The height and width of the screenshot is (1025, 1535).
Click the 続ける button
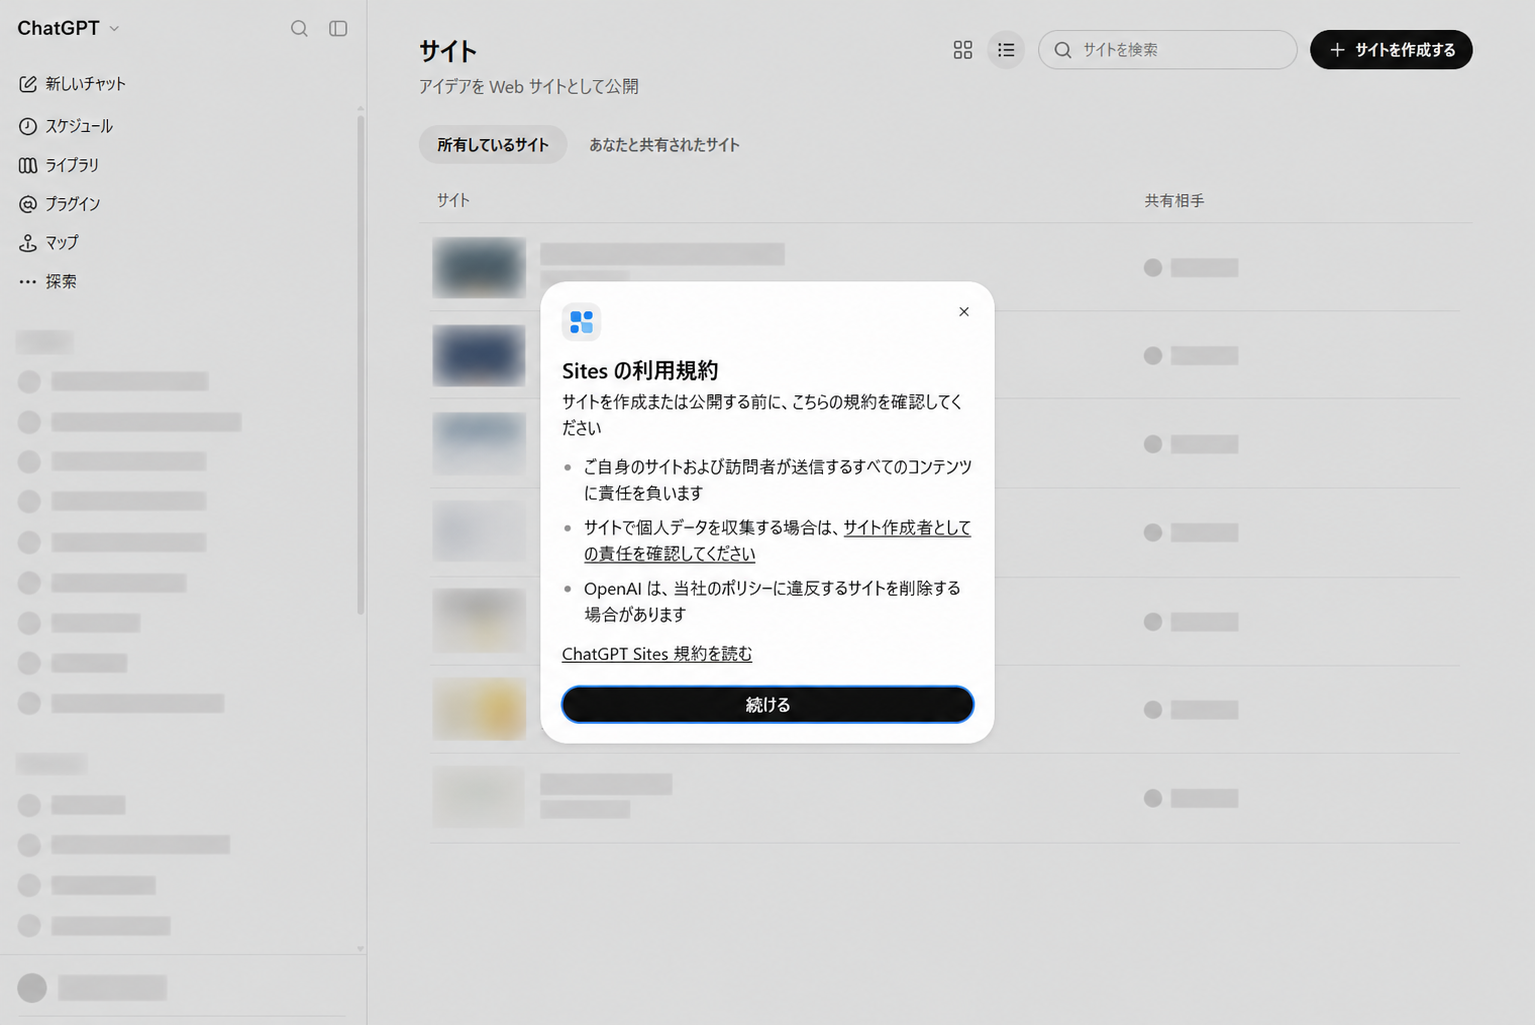tap(768, 705)
